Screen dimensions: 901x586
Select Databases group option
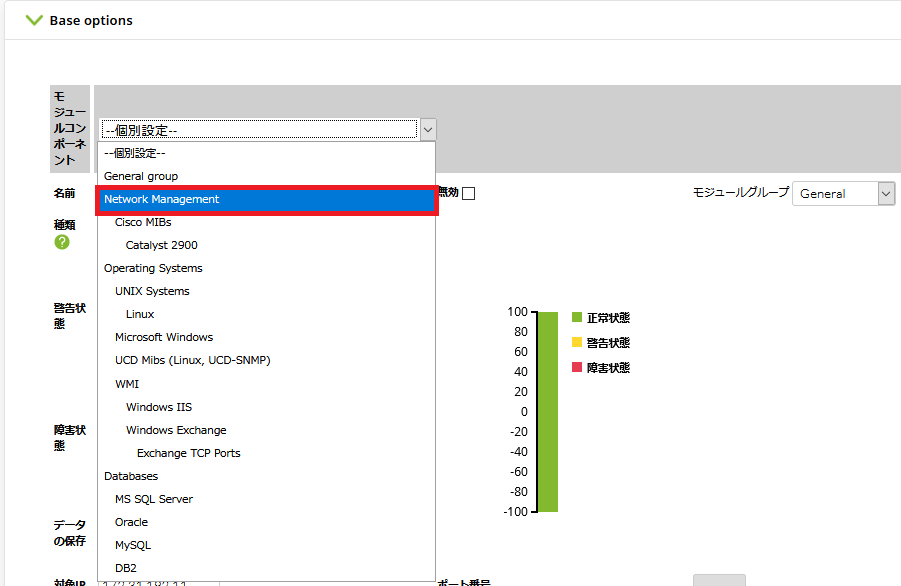tap(266, 476)
